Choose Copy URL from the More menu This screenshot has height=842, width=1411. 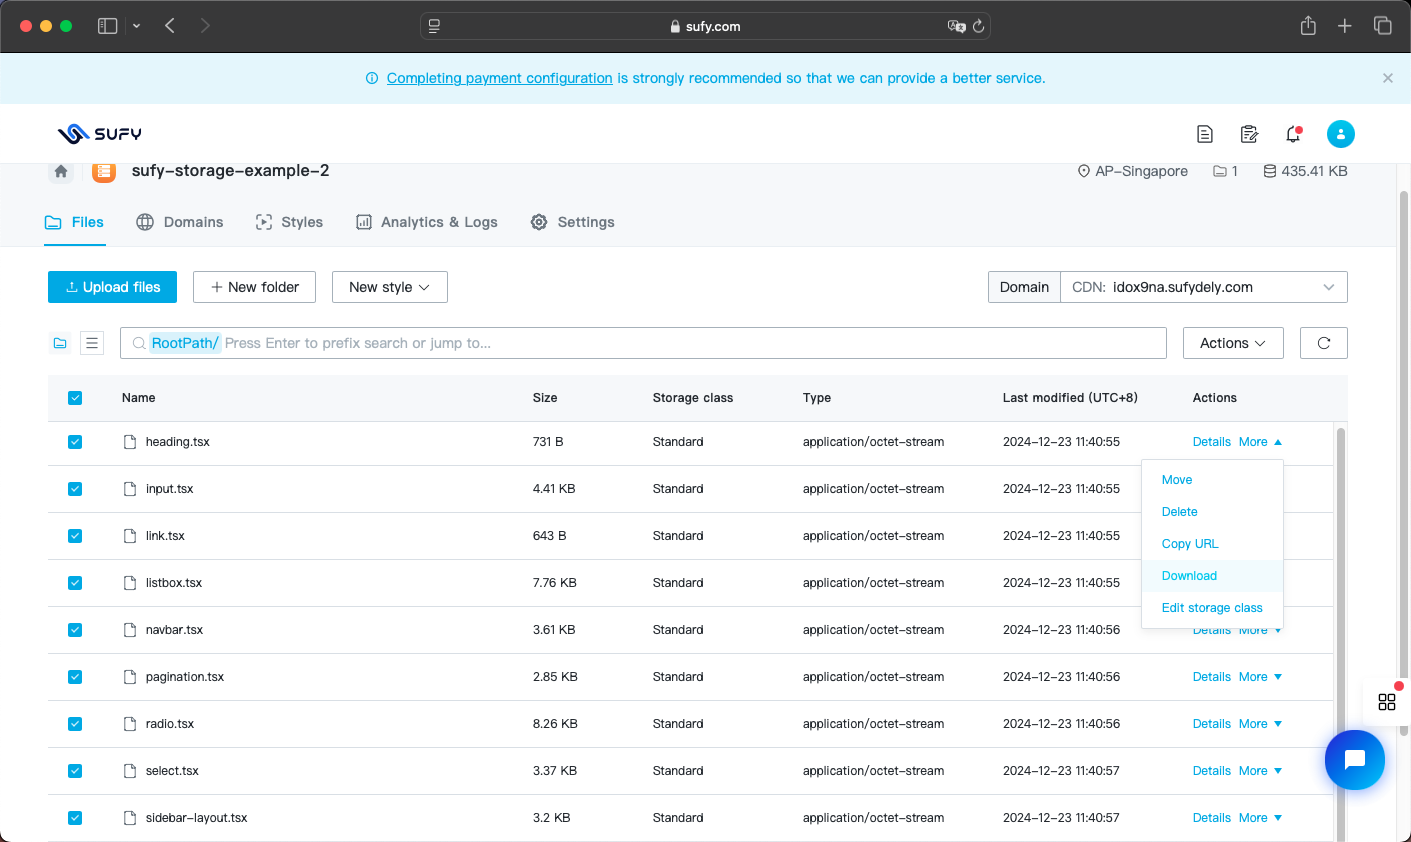(x=1212, y=544)
